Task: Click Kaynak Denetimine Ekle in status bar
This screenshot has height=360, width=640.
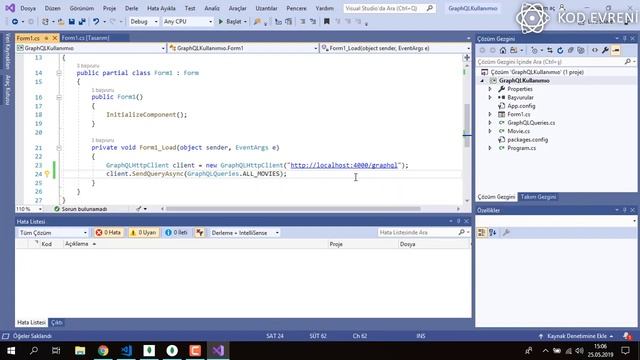Action: (x=576, y=336)
